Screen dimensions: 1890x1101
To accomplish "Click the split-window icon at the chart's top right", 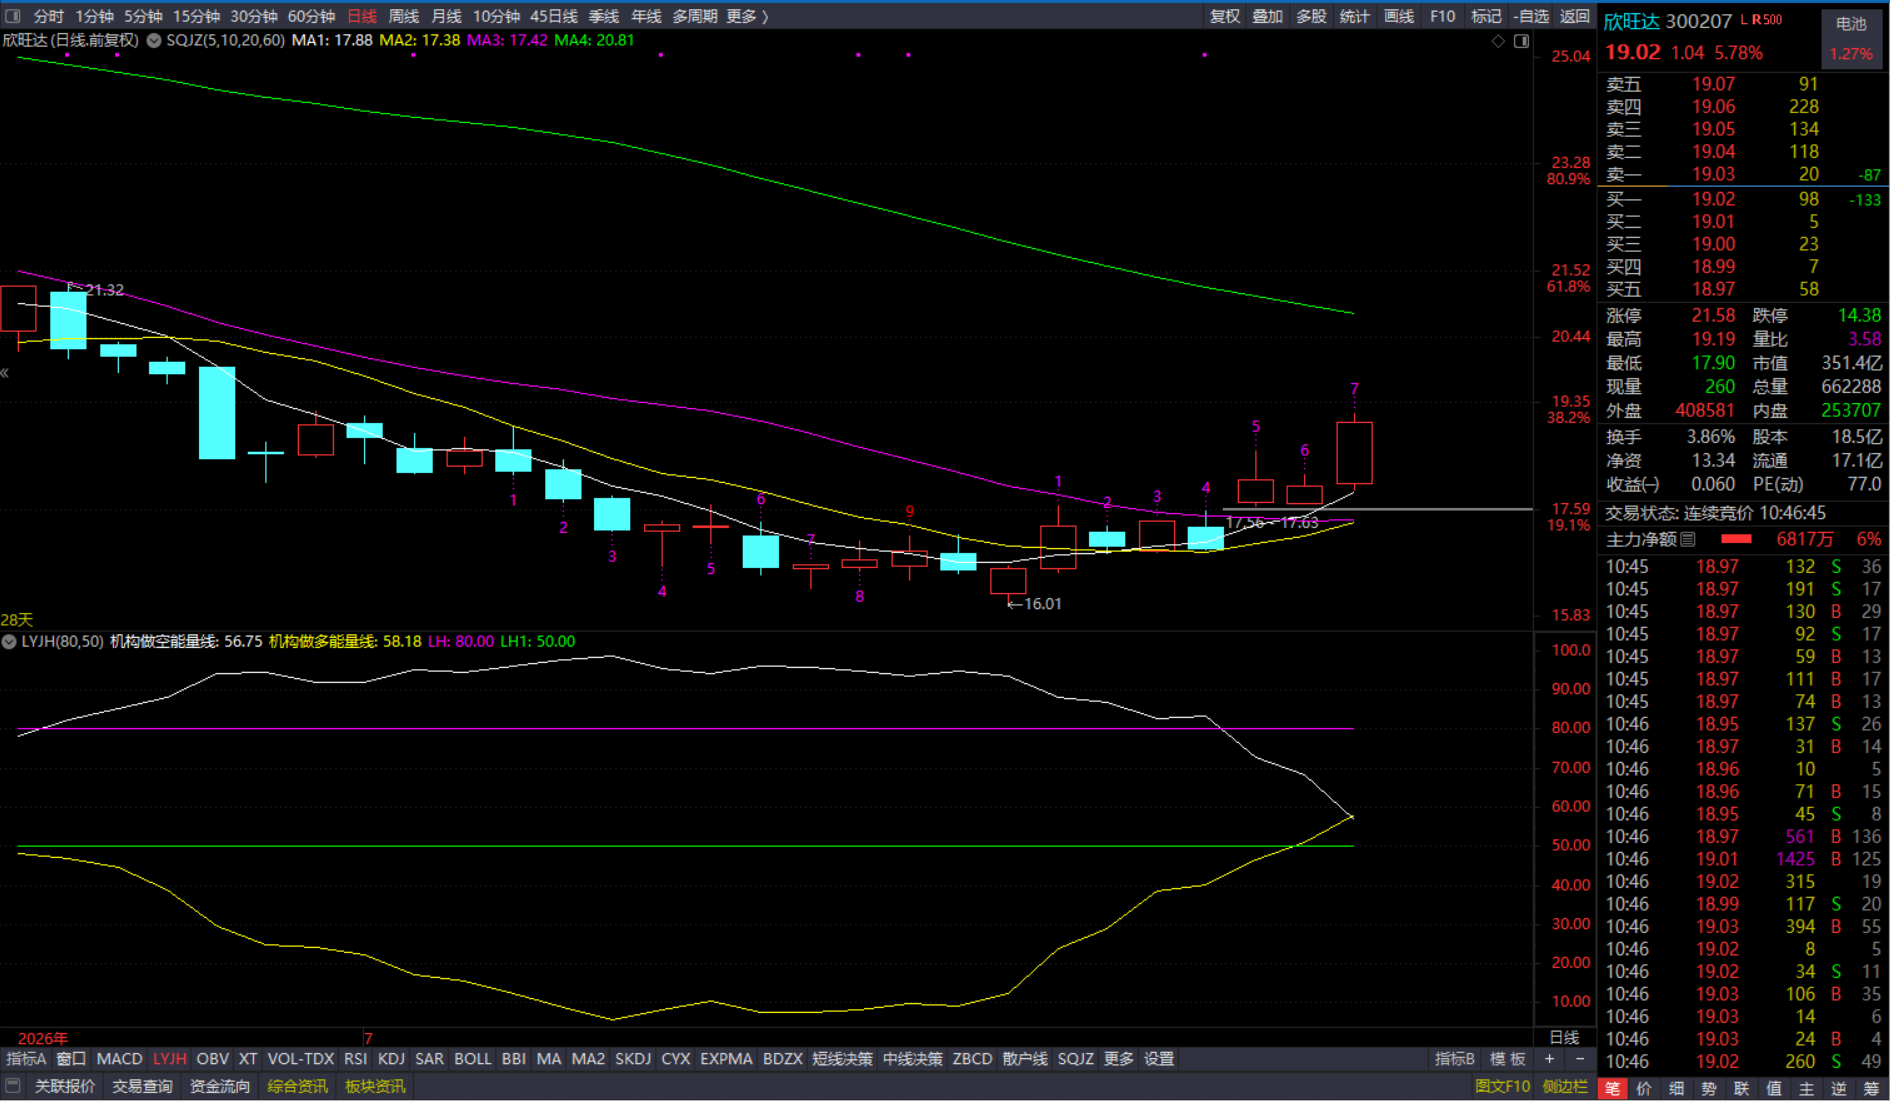I will click(1522, 41).
